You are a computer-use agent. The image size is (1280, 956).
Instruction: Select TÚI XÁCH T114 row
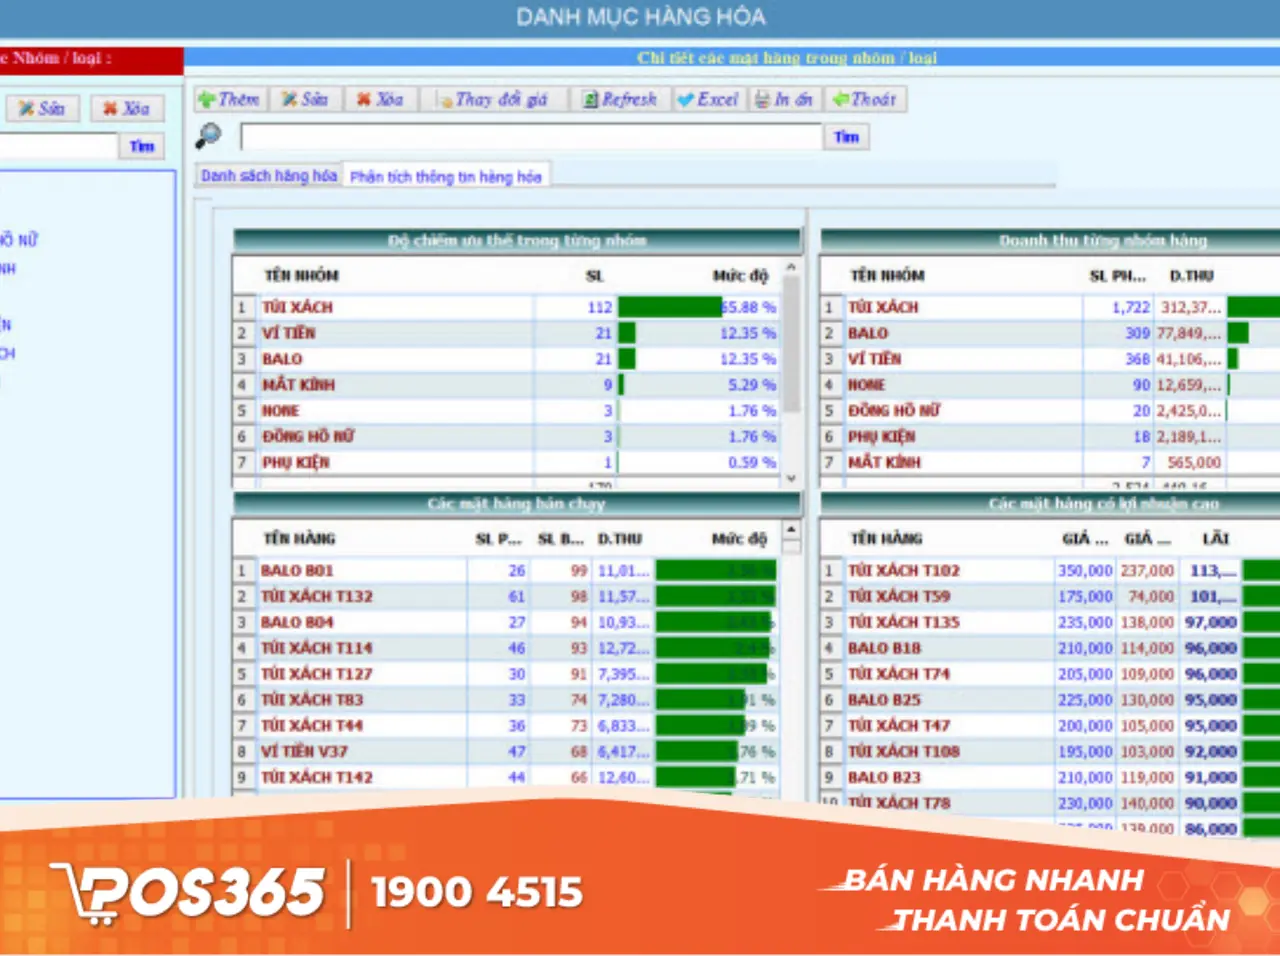pos(506,648)
